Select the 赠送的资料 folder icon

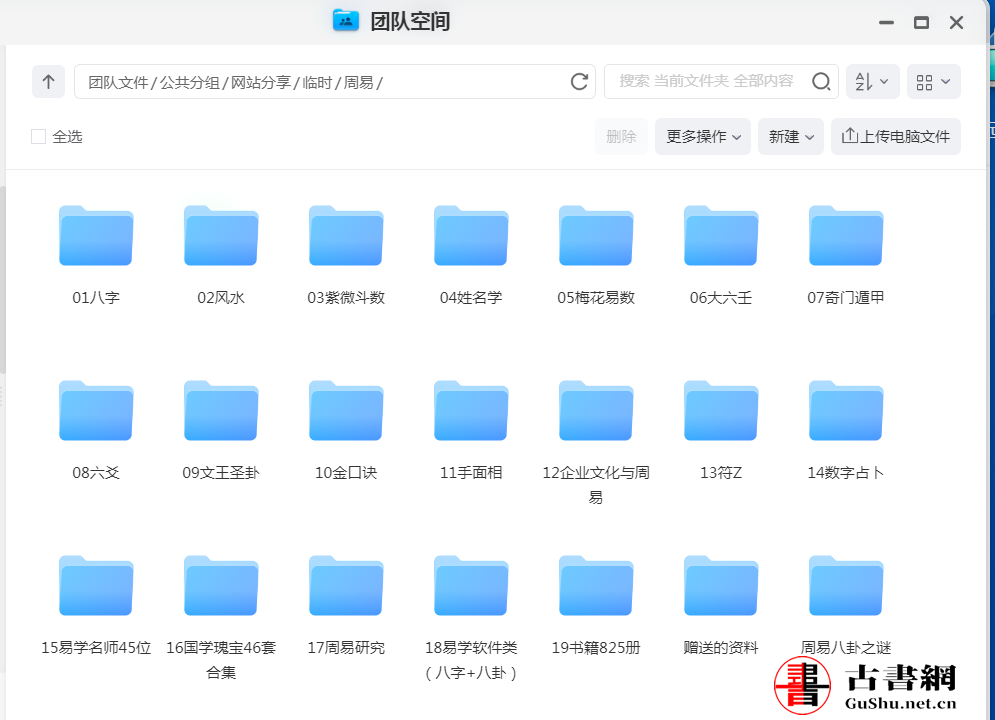(721, 586)
